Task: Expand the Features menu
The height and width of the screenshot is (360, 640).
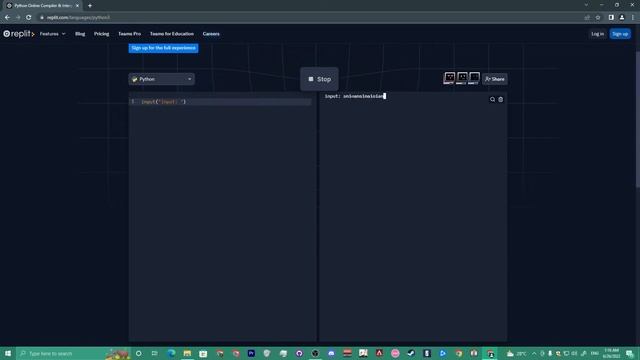Action: (52, 34)
